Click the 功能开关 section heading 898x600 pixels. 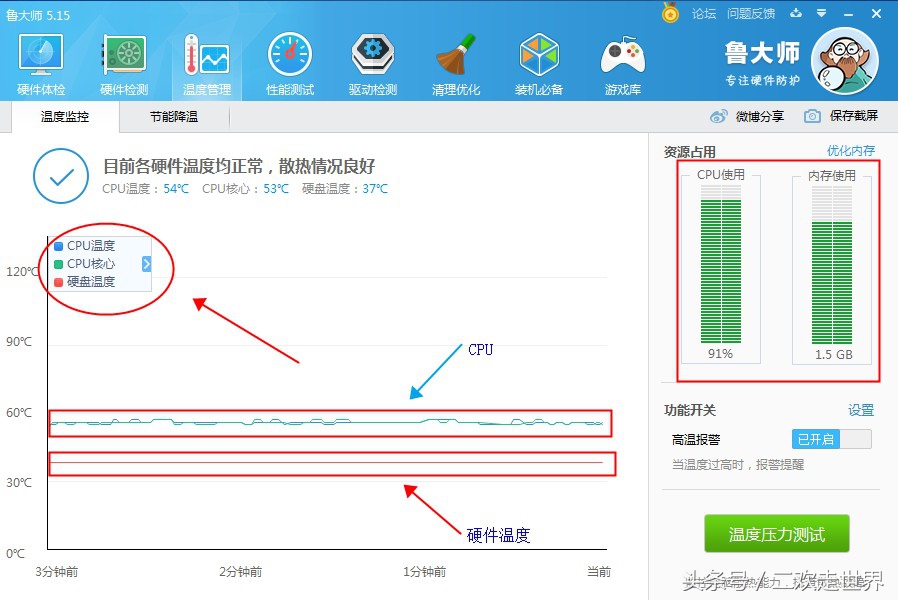click(690, 410)
